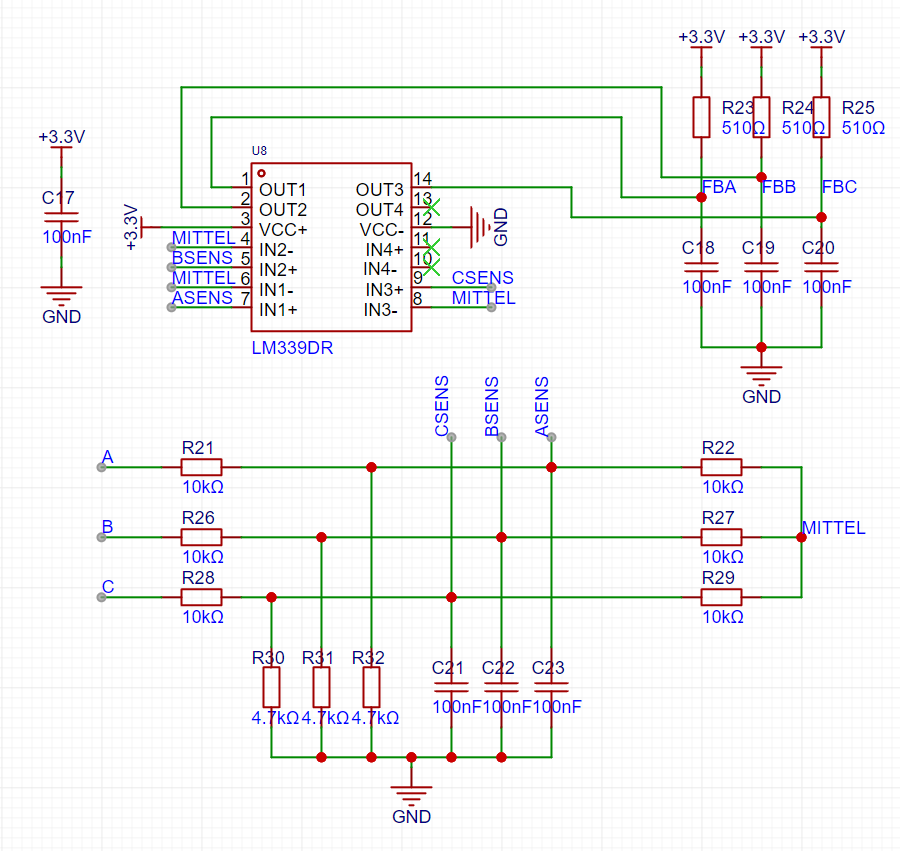Click the no-connect X on pin 13
The width and height of the screenshot is (900, 851).
tap(432, 207)
